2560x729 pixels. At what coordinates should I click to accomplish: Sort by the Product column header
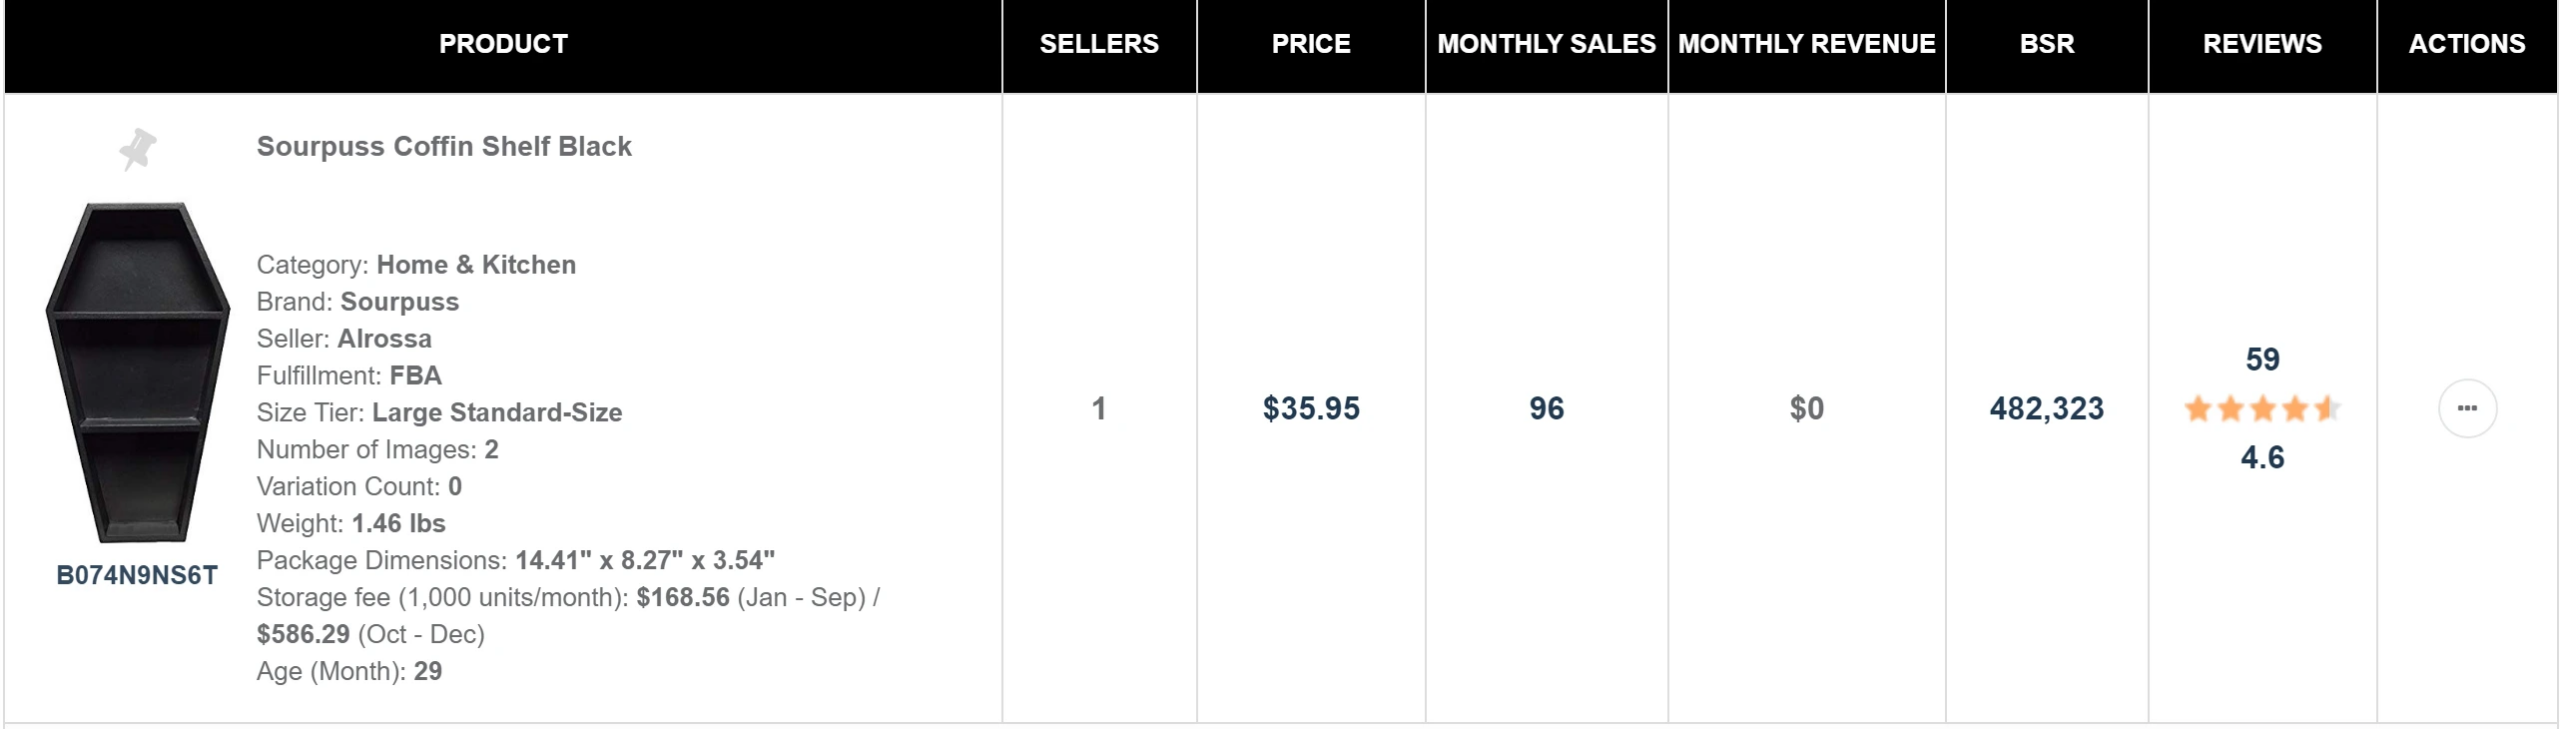(503, 44)
